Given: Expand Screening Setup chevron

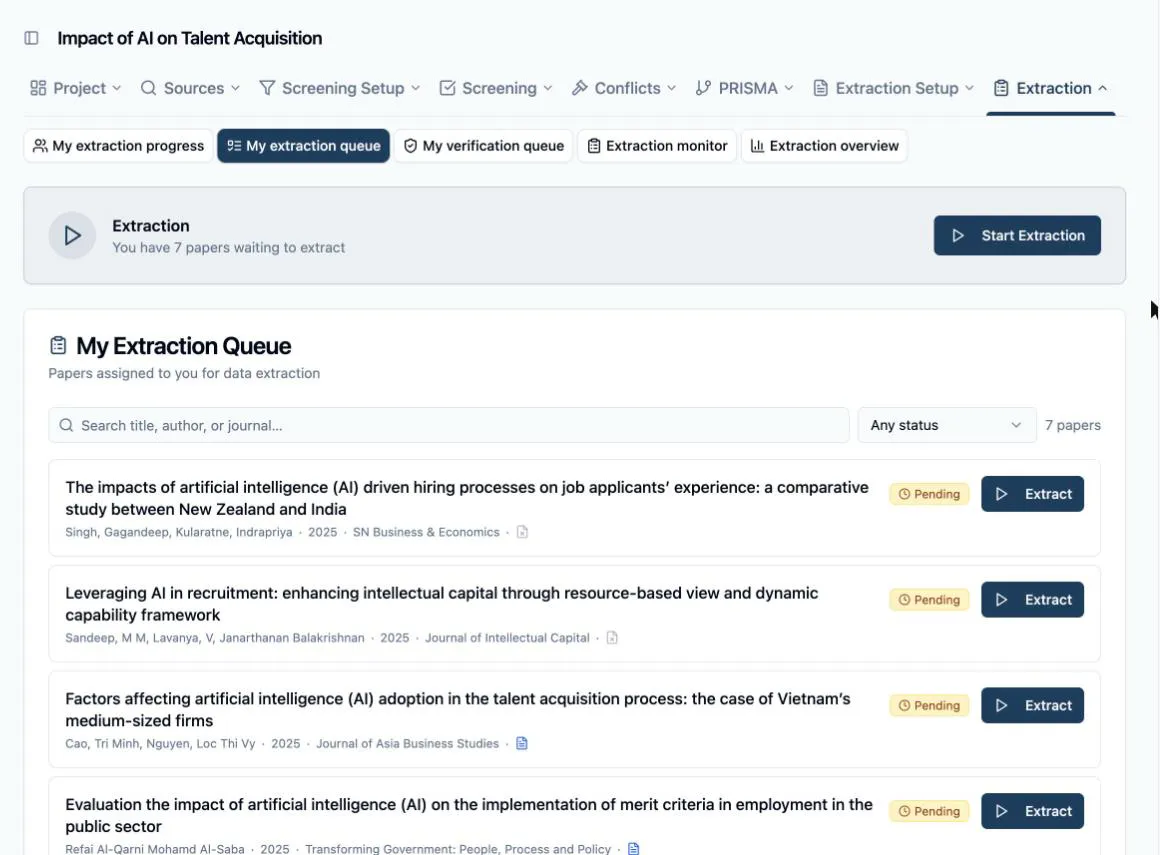Looking at the screenshot, I should click(x=416, y=88).
